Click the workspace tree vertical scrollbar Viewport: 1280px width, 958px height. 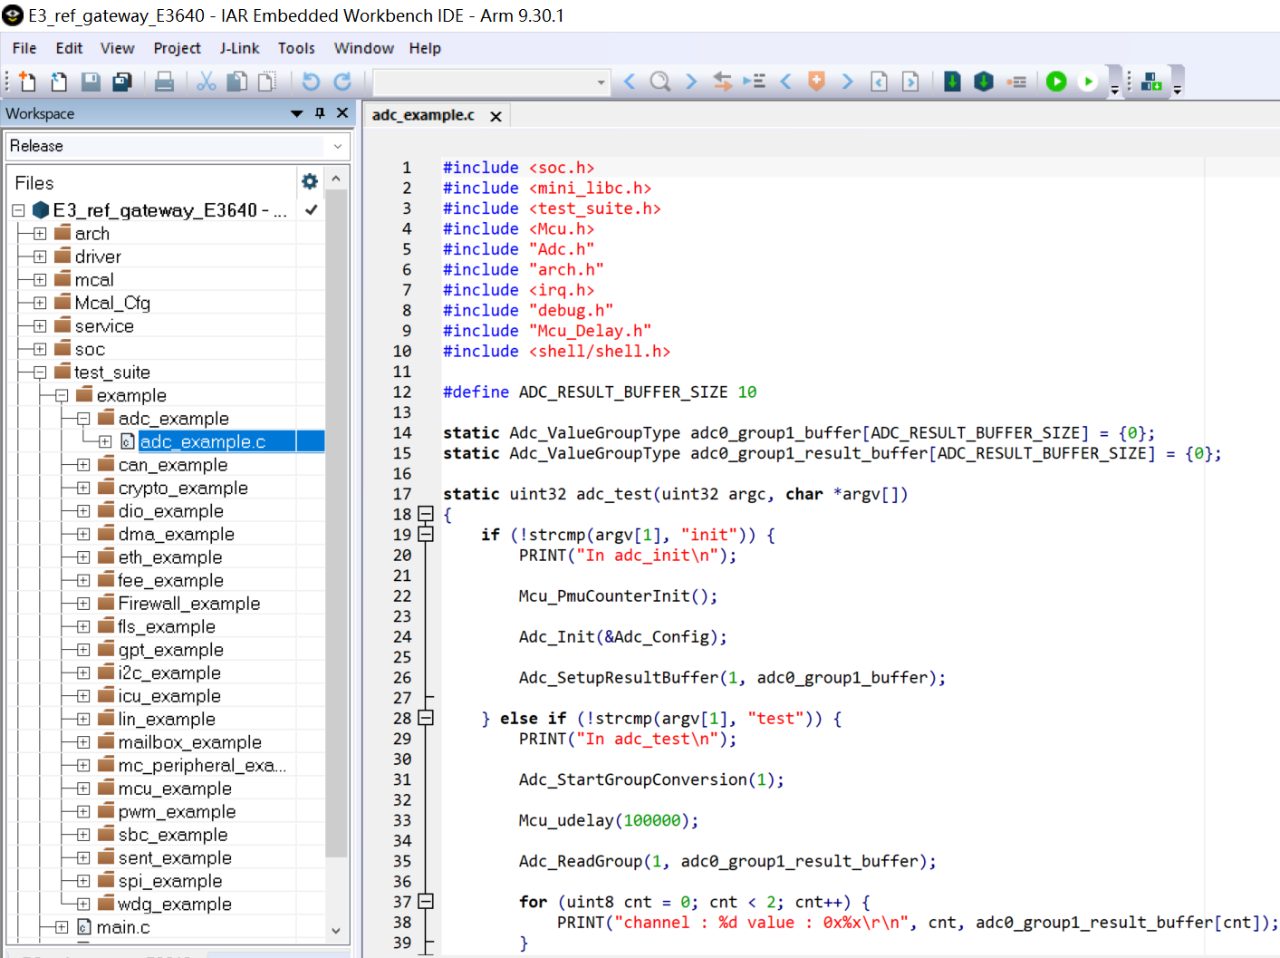point(336,520)
